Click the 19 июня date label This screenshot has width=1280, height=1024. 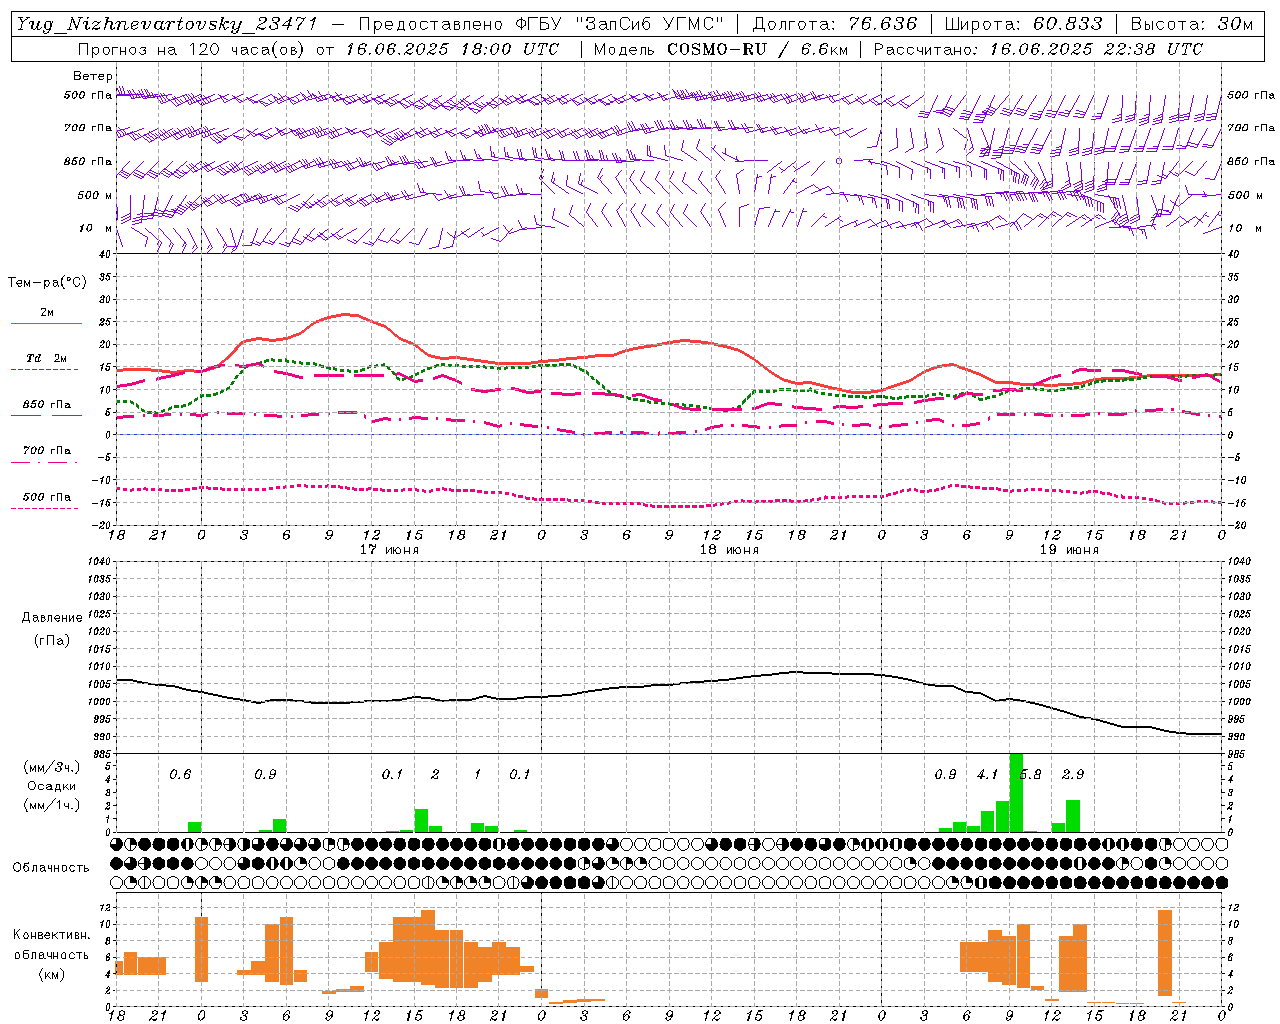coord(1068,550)
